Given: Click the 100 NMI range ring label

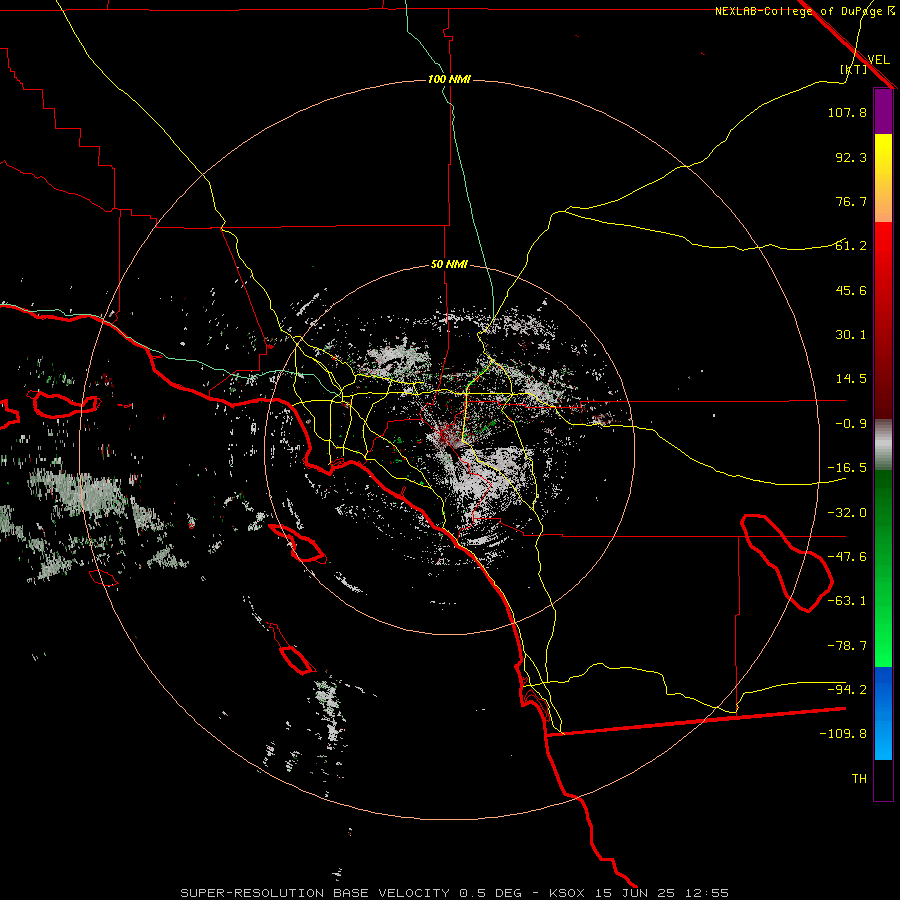Looking at the screenshot, I should pos(449,79).
